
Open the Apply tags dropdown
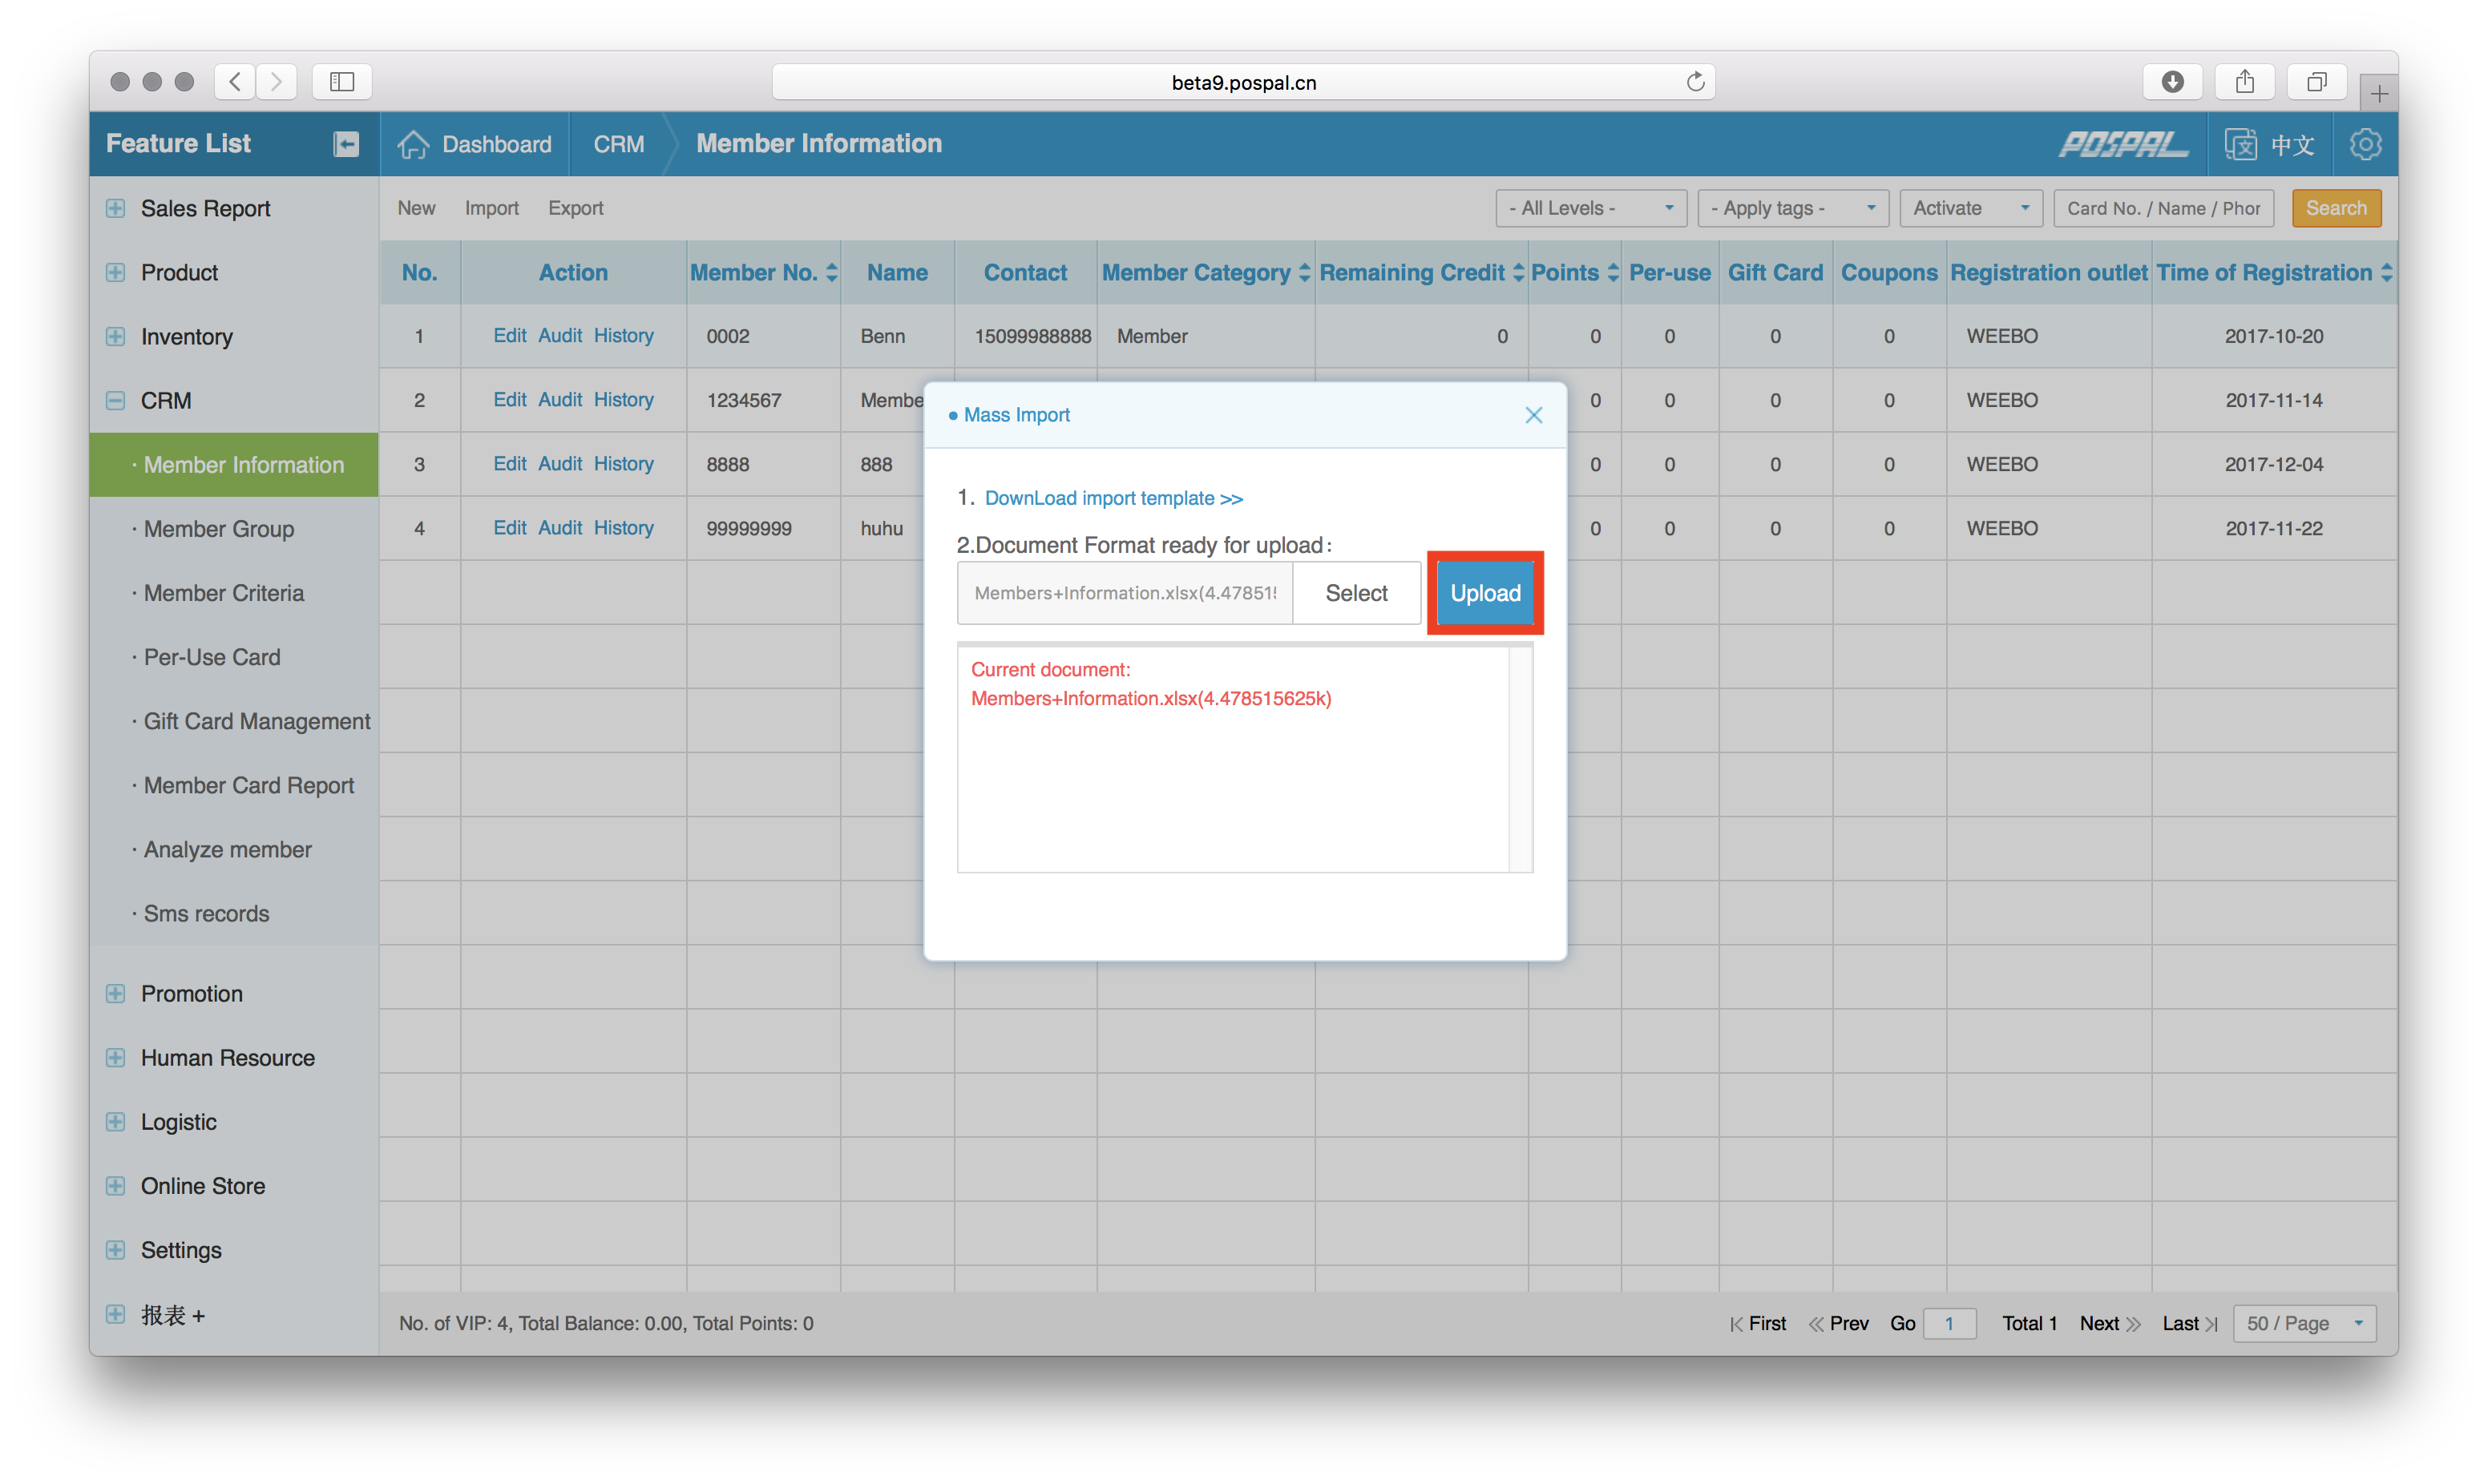(1792, 208)
